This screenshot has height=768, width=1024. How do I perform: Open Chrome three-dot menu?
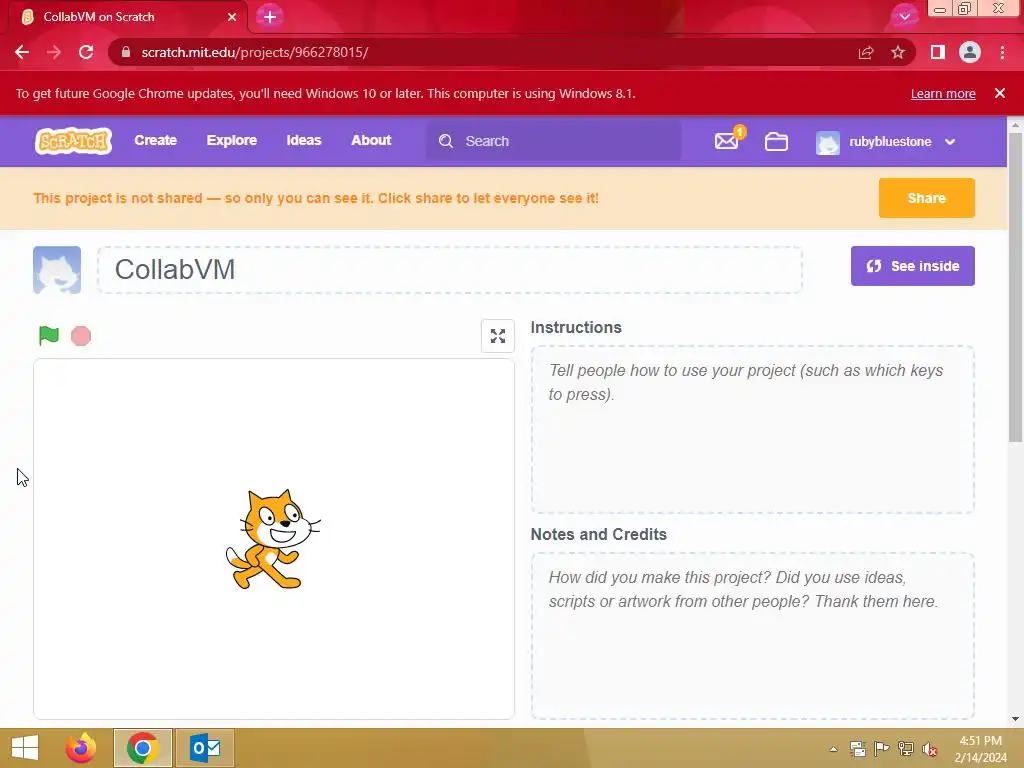point(1002,52)
